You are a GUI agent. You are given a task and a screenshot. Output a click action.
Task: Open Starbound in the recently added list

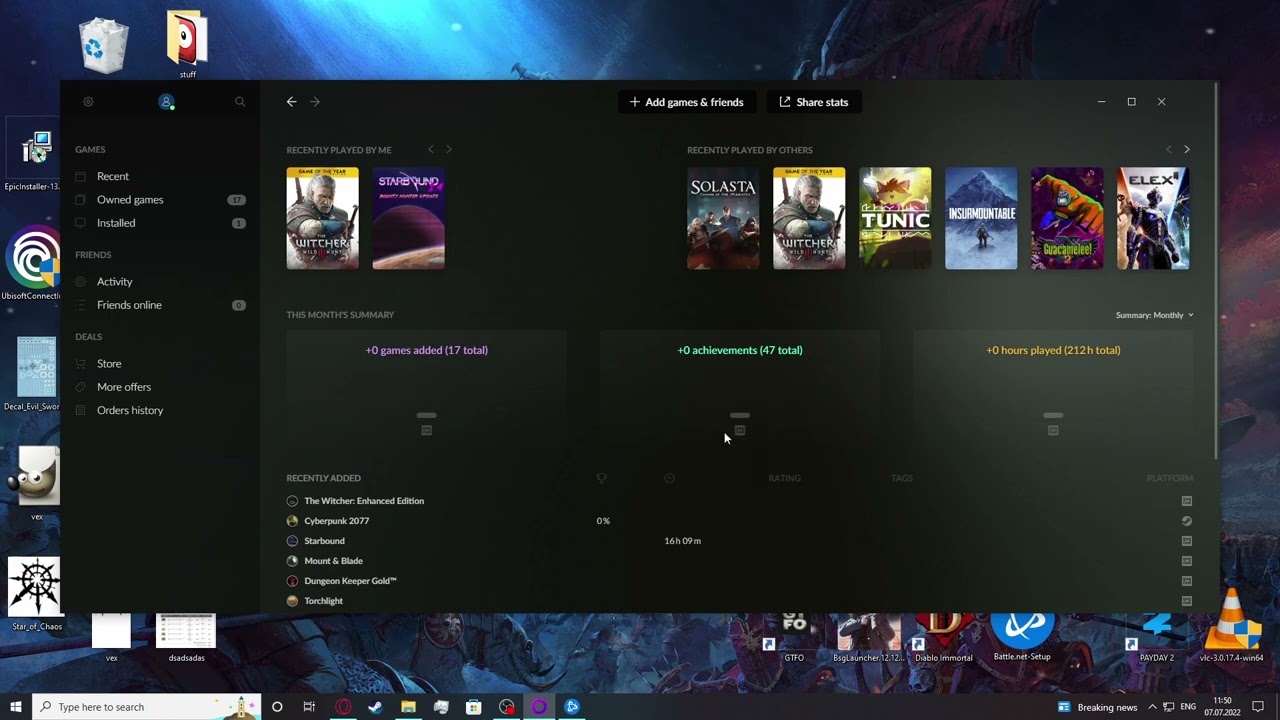pos(324,541)
